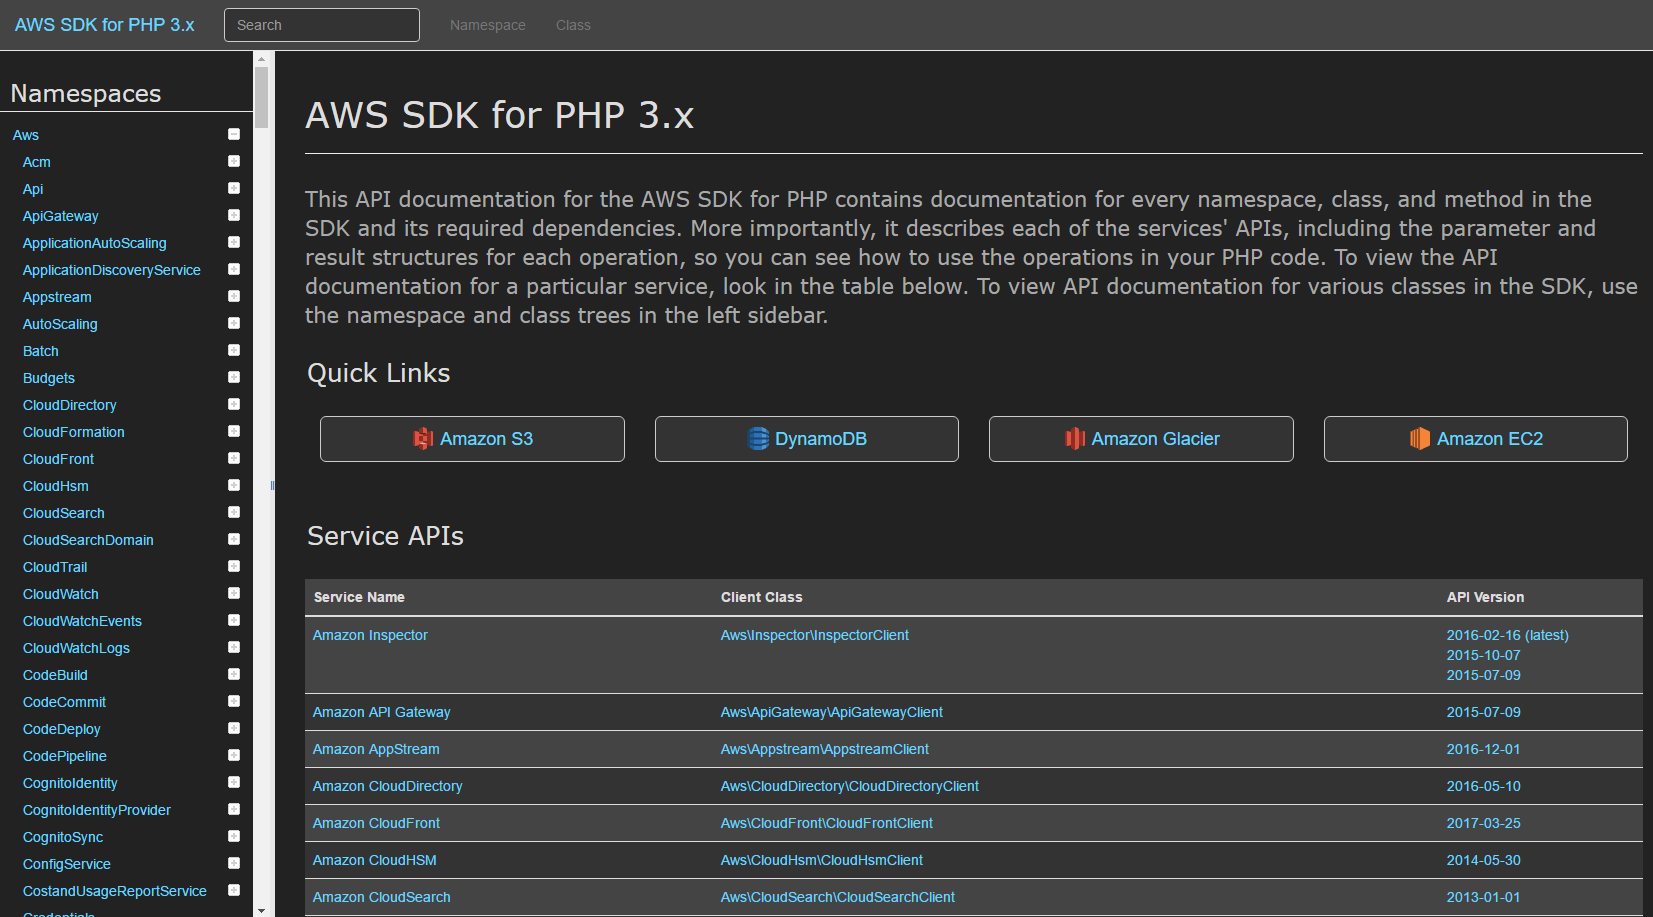Open the CodeBuild namespace link
Viewport: 1653px width, 917px height.
(x=55, y=675)
